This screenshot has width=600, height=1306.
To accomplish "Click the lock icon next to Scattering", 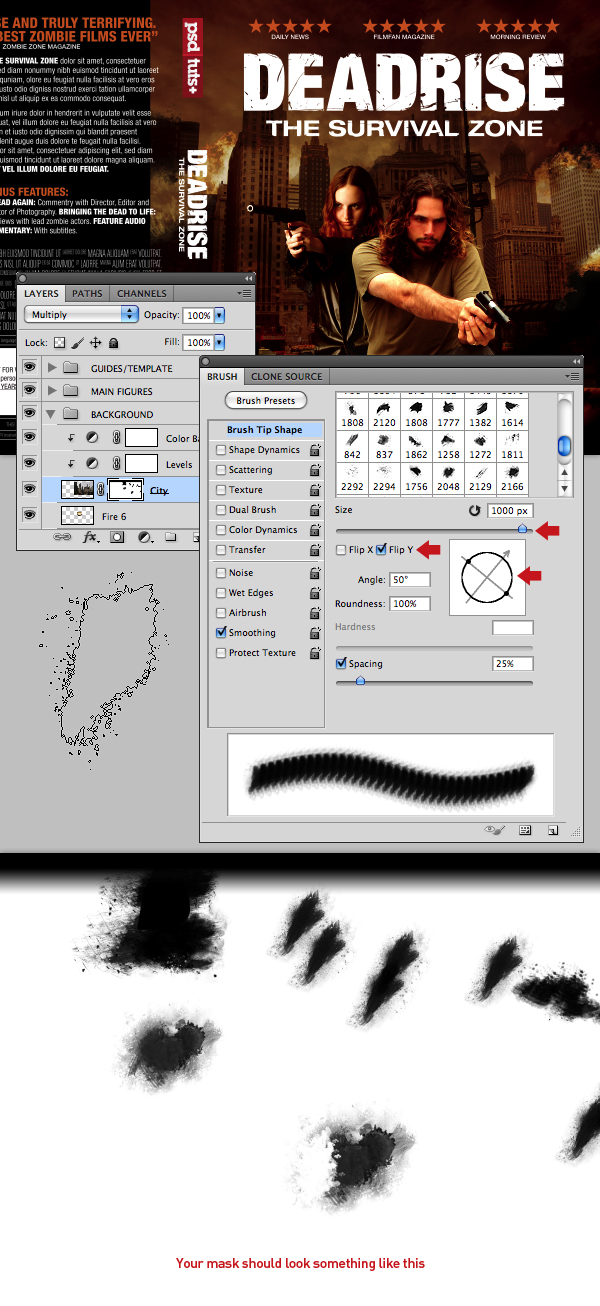I will tap(315, 470).
